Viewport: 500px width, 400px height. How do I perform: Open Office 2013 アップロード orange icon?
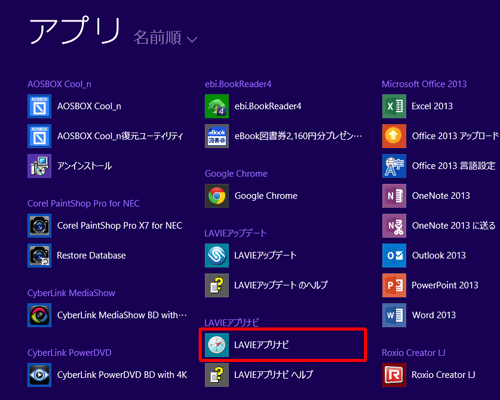coord(394,136)
